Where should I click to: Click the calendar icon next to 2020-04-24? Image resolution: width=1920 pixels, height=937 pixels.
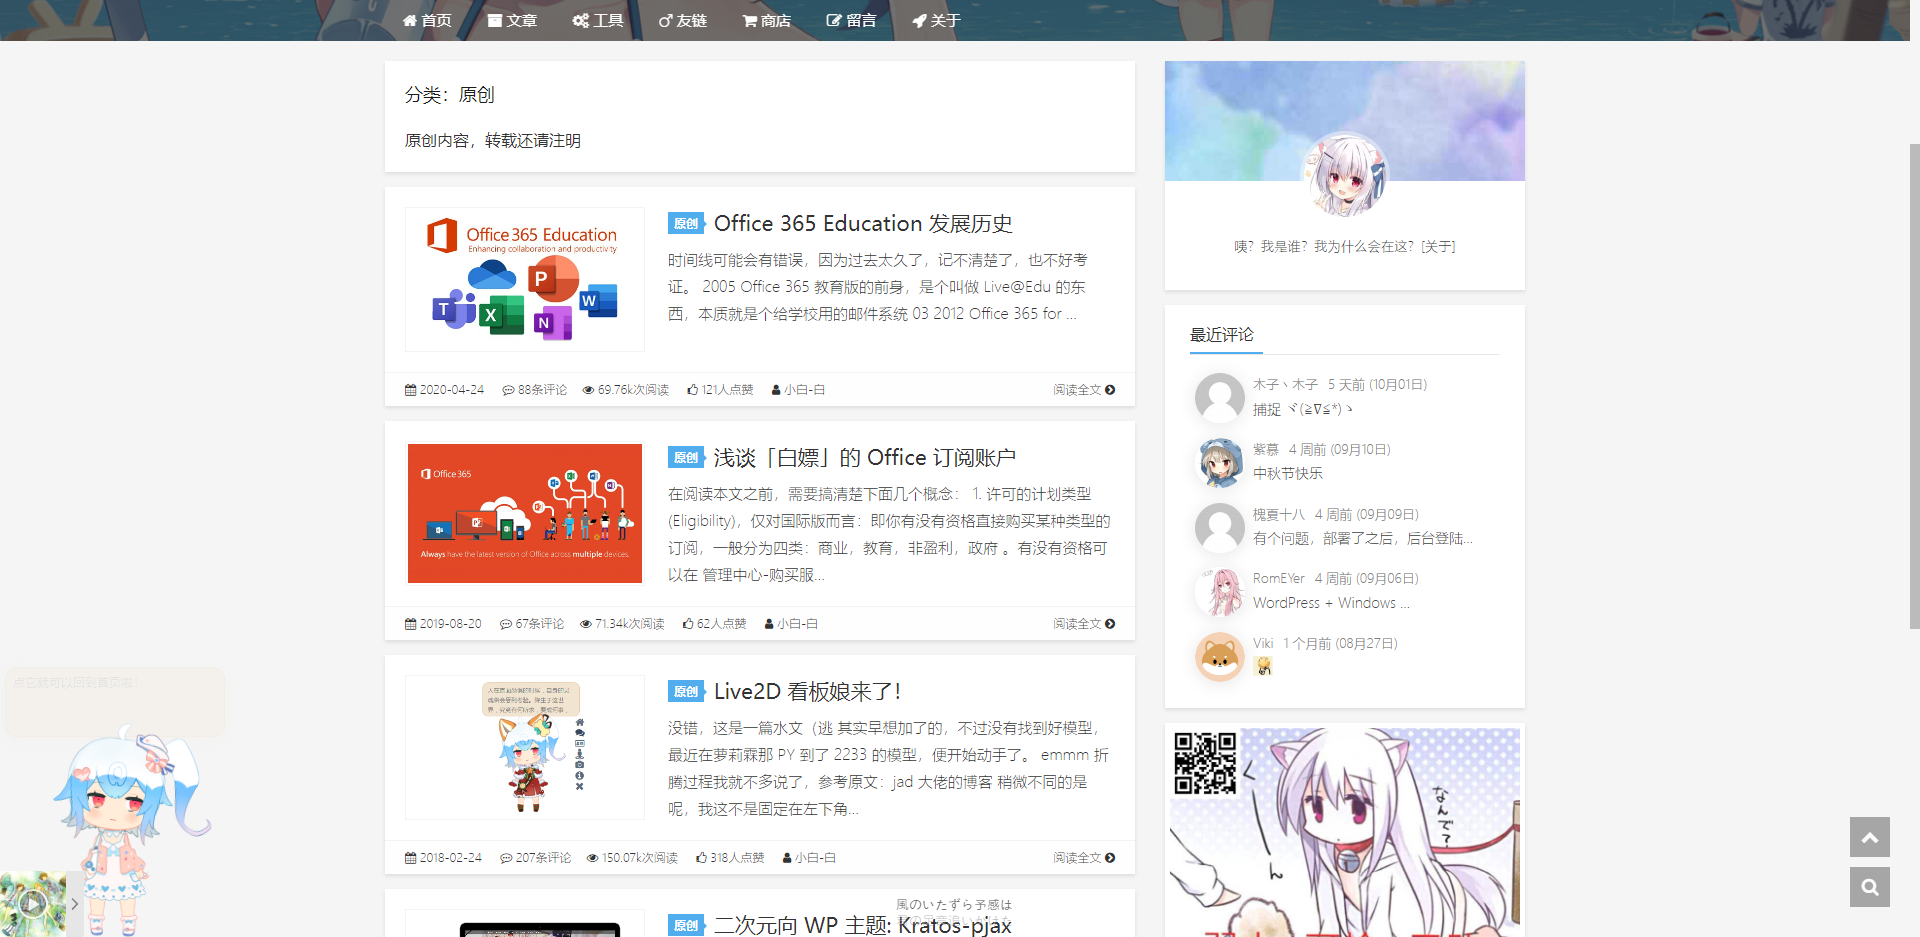(410, 390)
